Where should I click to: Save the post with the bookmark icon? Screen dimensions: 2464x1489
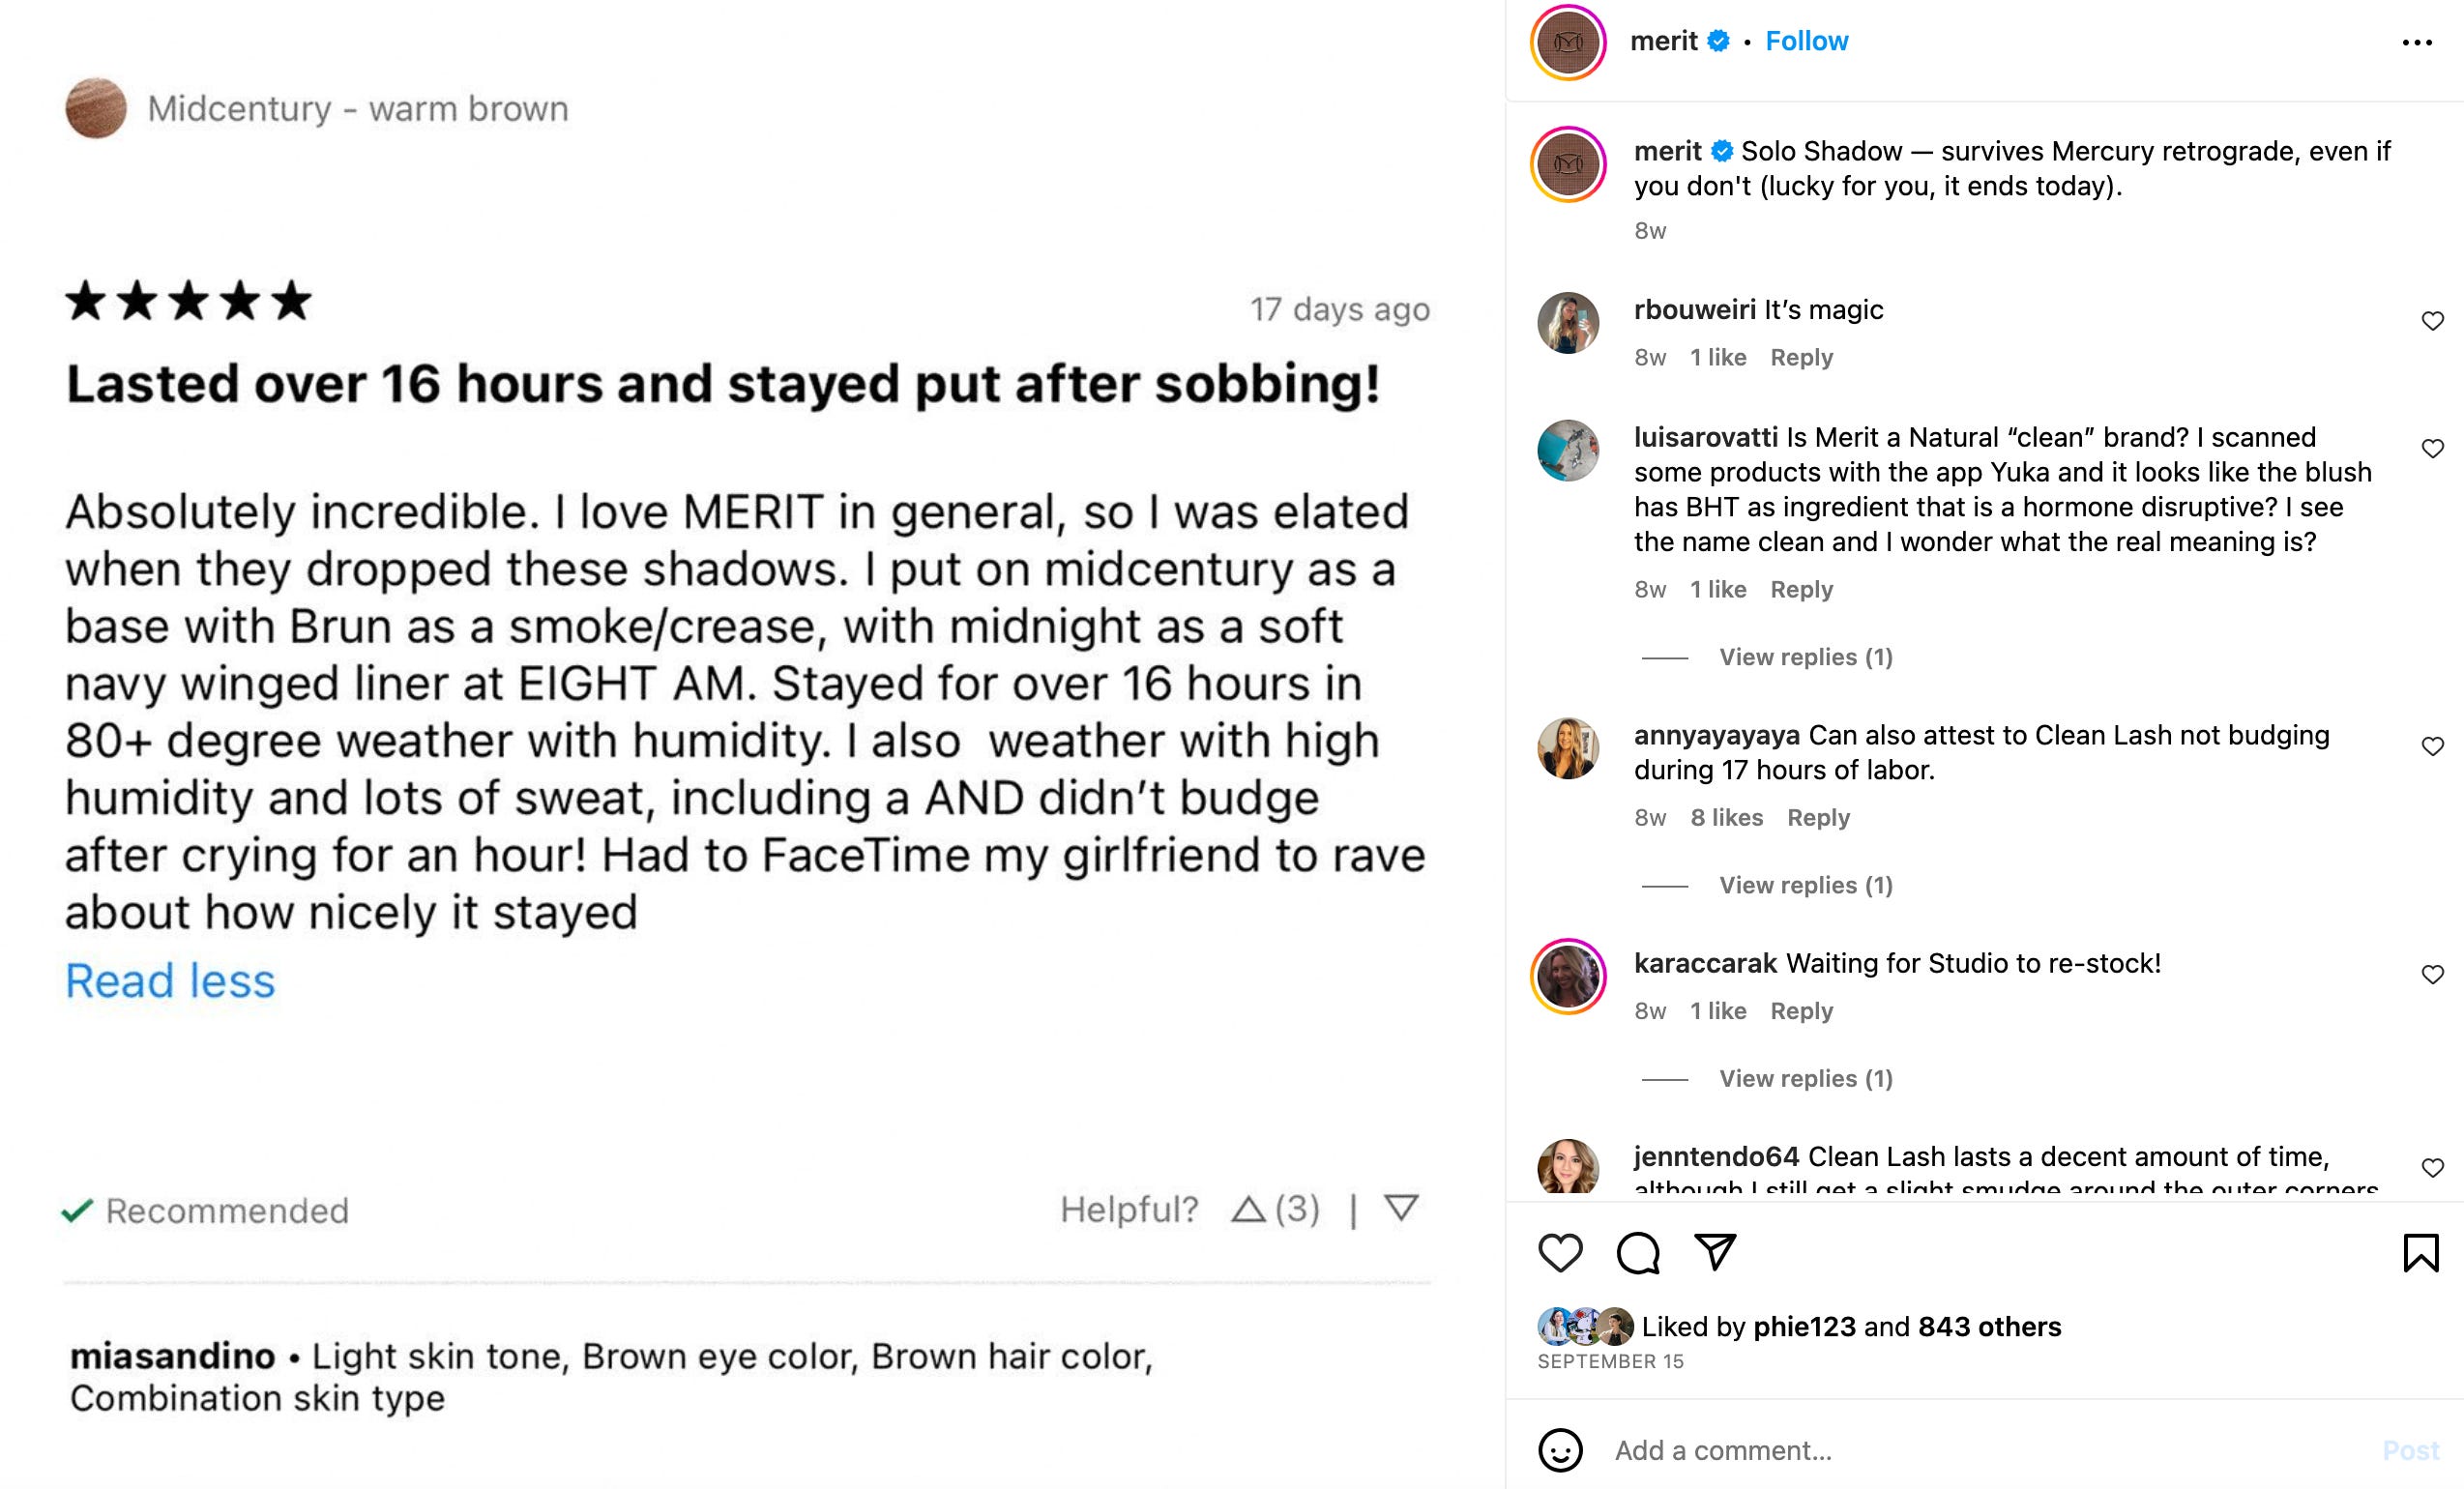coord(2421,1252)
